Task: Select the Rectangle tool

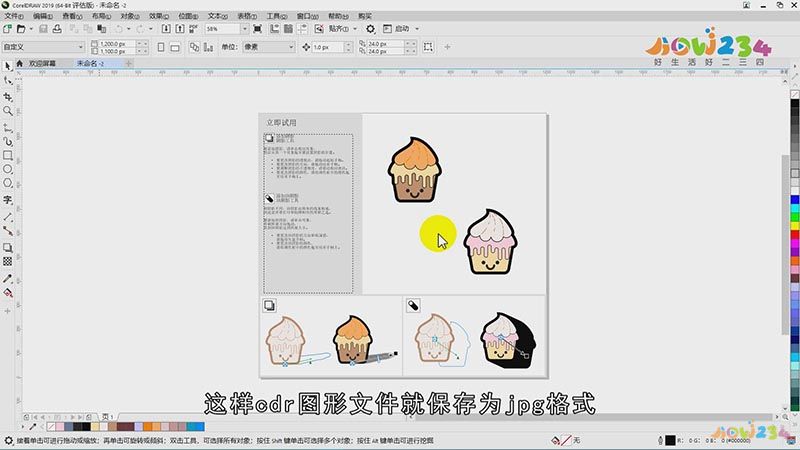Action: (8, 155)
